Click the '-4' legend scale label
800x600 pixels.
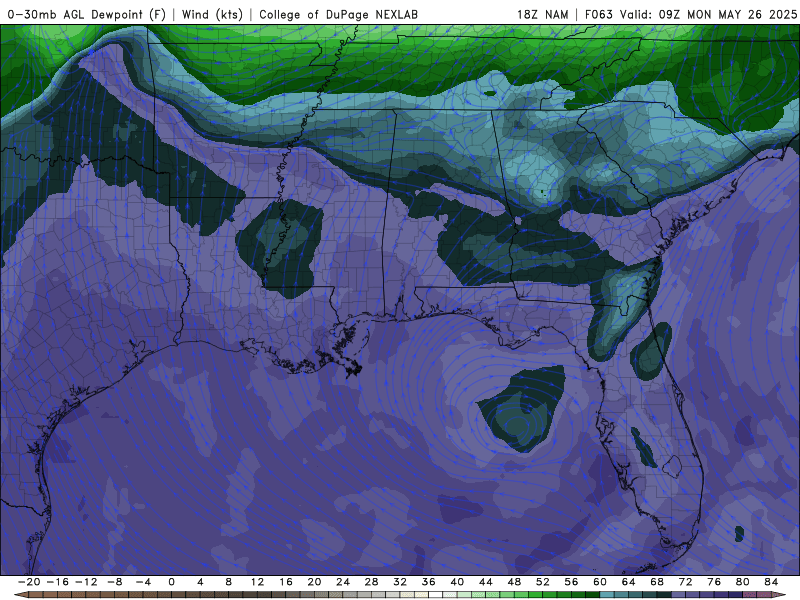point(143,582)
